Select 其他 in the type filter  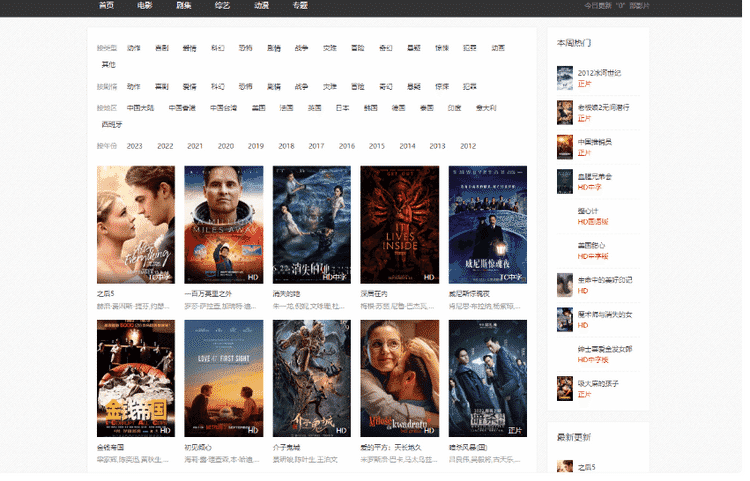point(108,64)
